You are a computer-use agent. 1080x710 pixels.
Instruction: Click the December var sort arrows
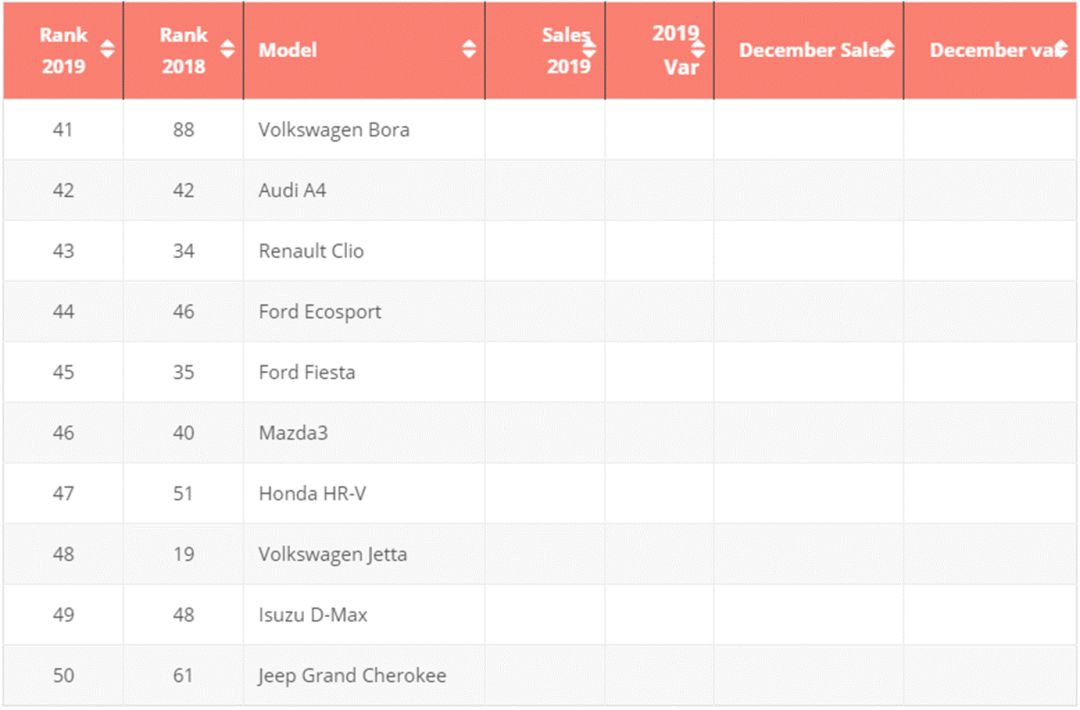tap(1060, 49)
